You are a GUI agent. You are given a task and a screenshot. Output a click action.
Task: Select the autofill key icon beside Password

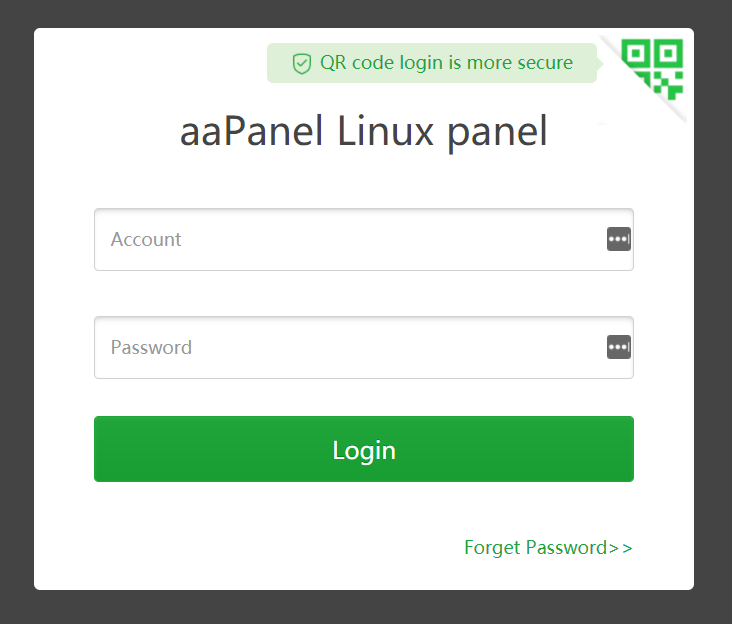[x=619, y=347]
